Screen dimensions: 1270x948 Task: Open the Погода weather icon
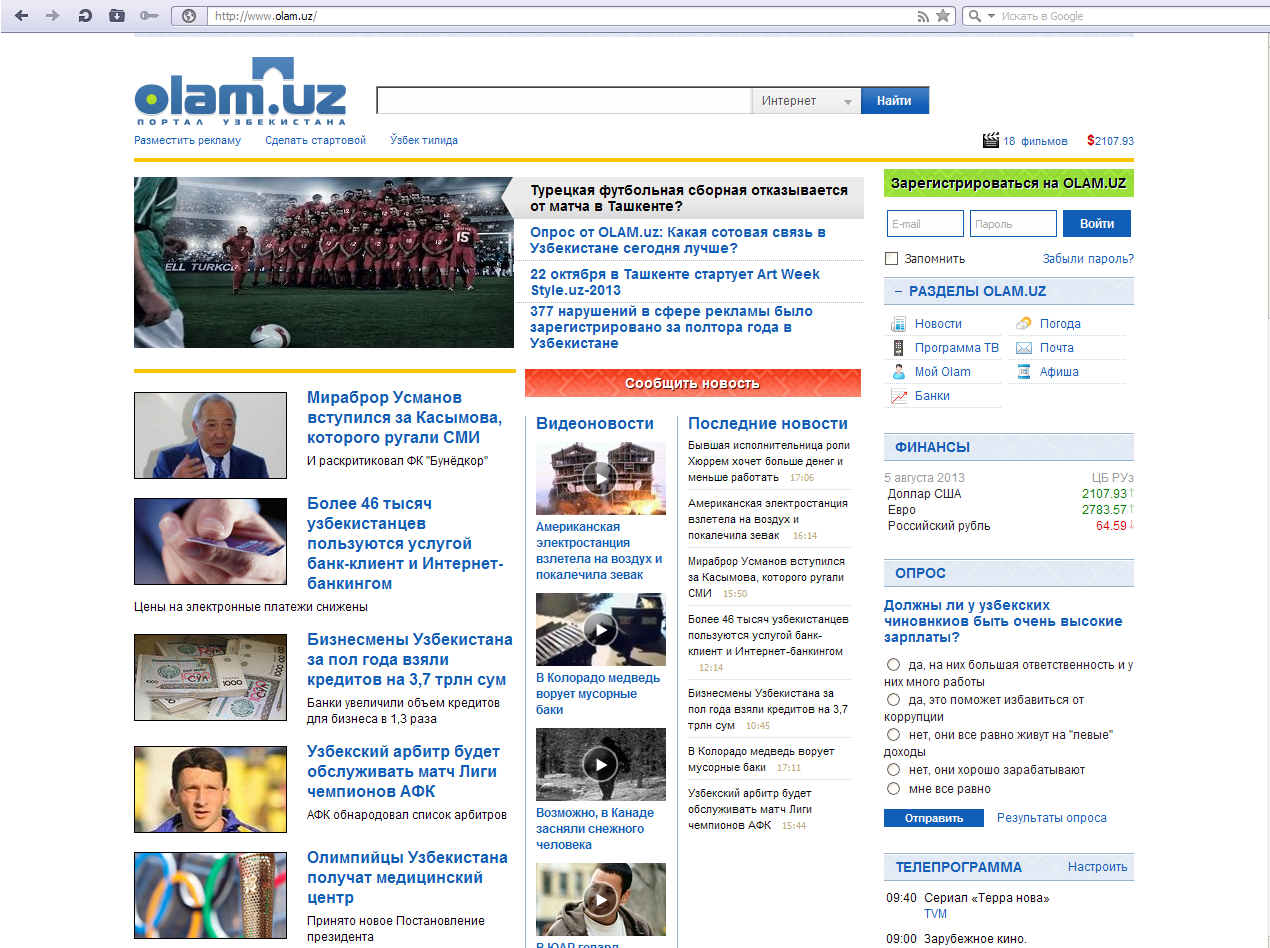tap(1024, 324)
